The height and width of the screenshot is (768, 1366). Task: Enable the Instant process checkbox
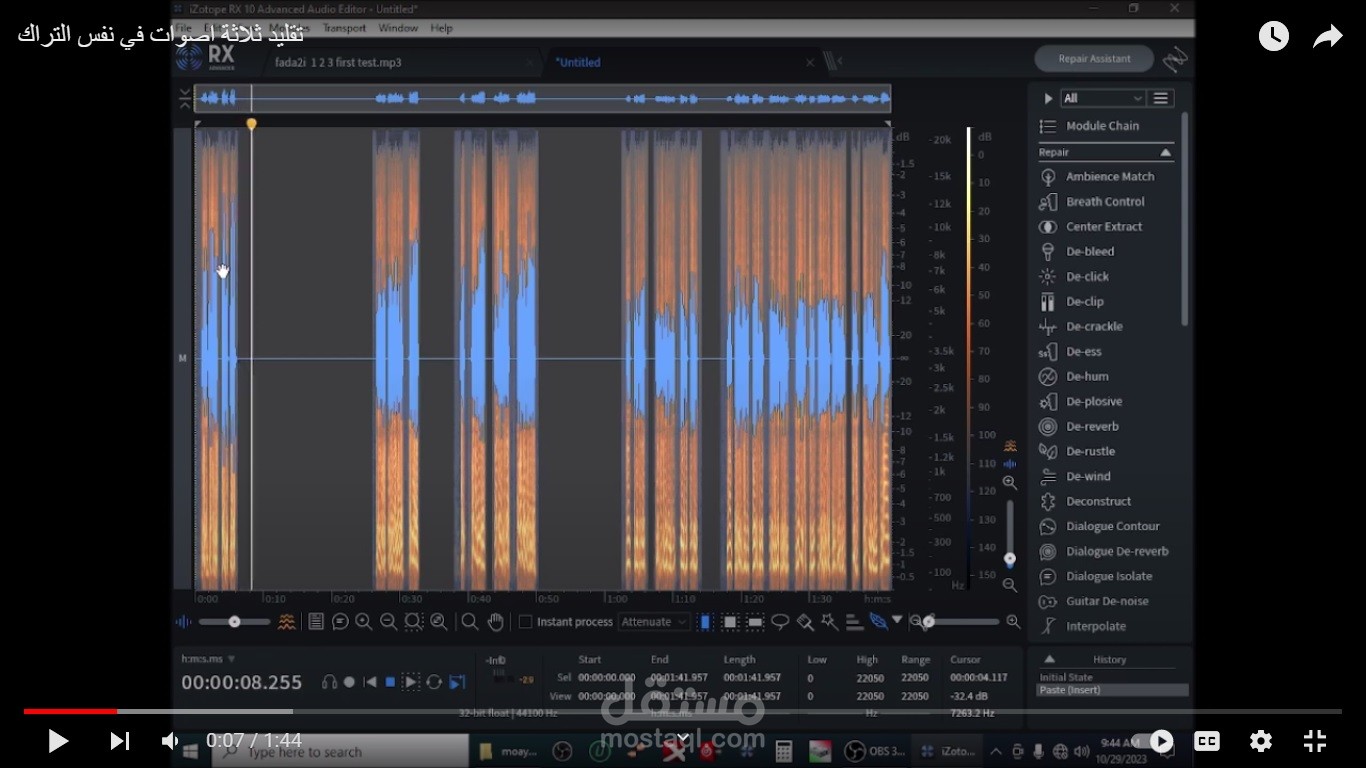click(x=525, y=622)
